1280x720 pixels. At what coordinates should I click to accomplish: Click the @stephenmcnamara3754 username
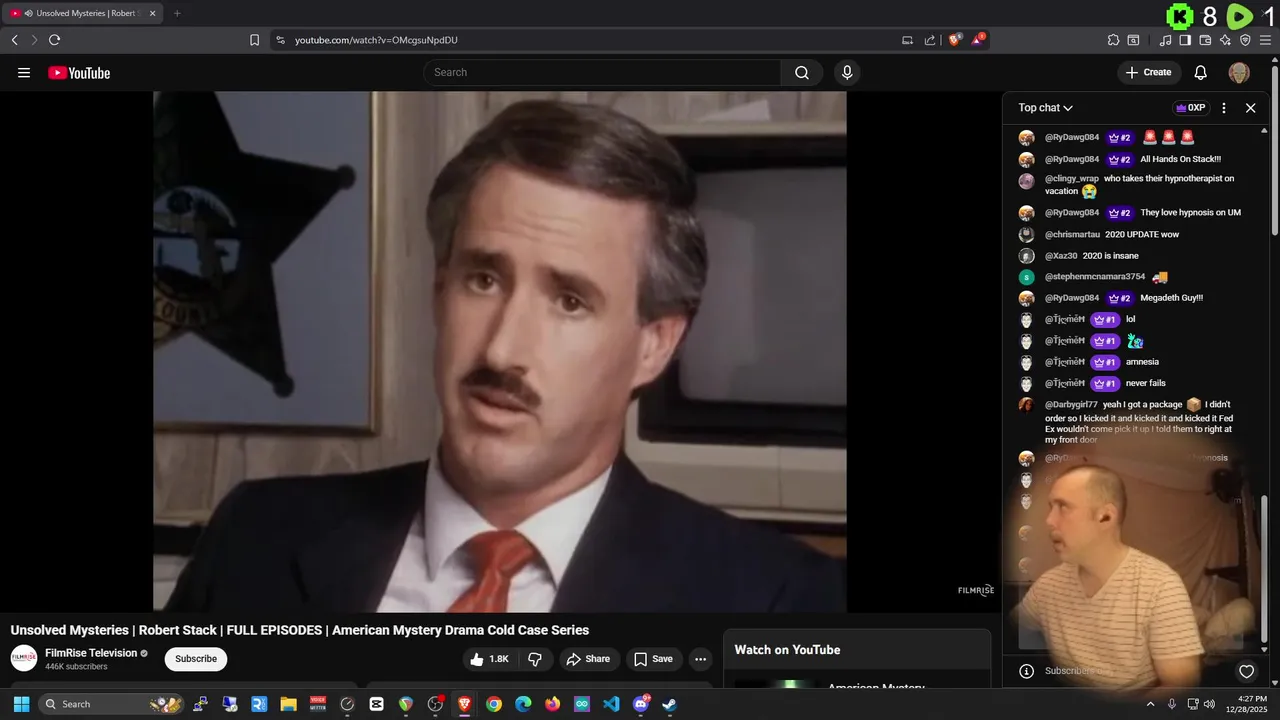1095,277
